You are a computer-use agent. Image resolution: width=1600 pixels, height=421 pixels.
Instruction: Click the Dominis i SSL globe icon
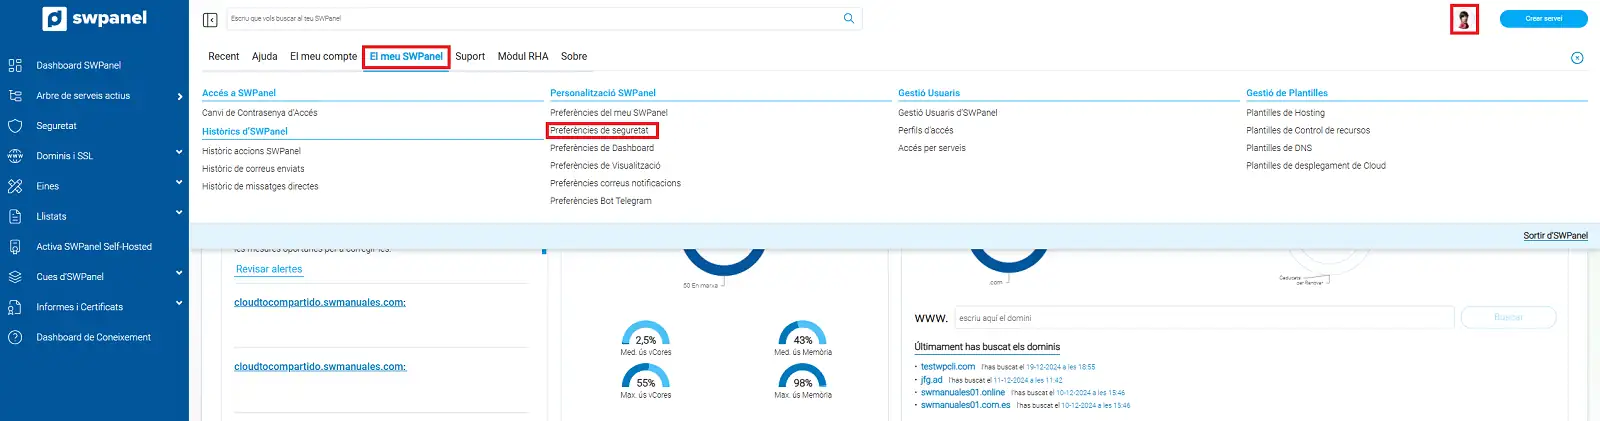[x=15, y=156]
